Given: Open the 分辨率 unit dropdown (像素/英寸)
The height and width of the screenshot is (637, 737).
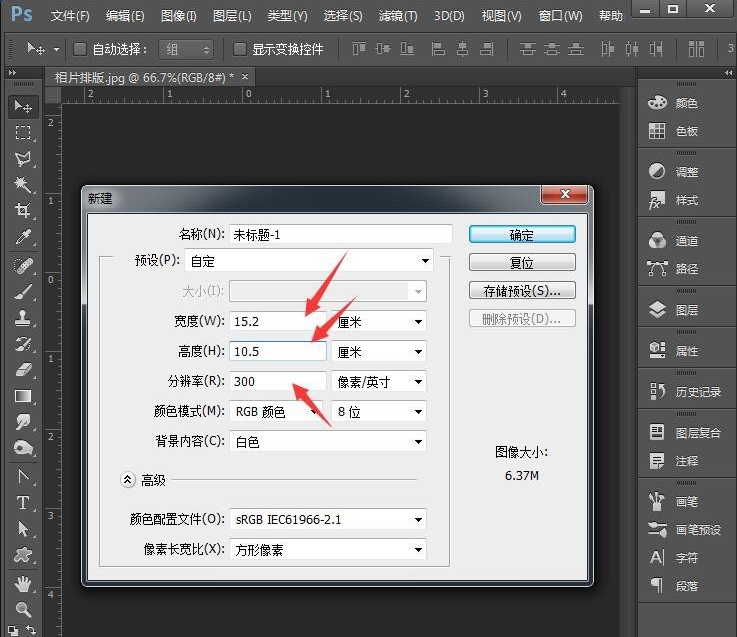Looking at the screenshot, I should tap(379, 381).
